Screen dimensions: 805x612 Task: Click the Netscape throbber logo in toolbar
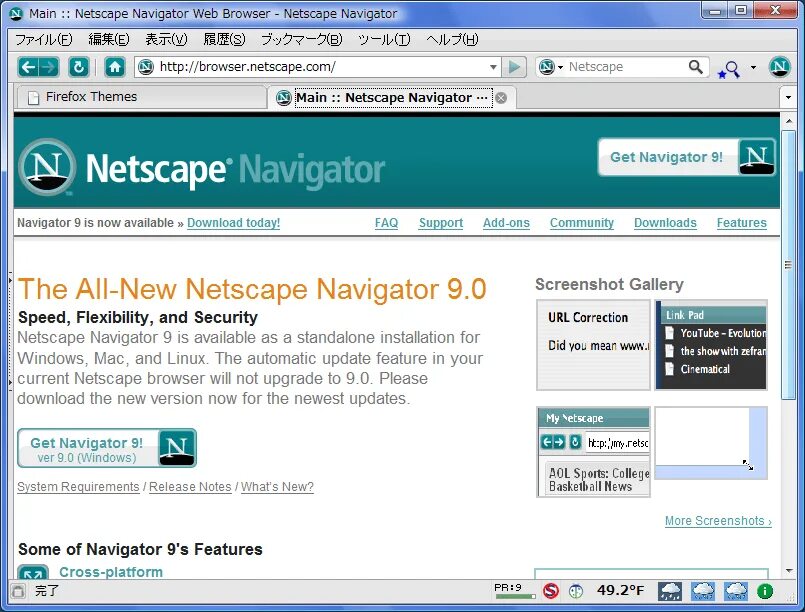pos(780,67)
